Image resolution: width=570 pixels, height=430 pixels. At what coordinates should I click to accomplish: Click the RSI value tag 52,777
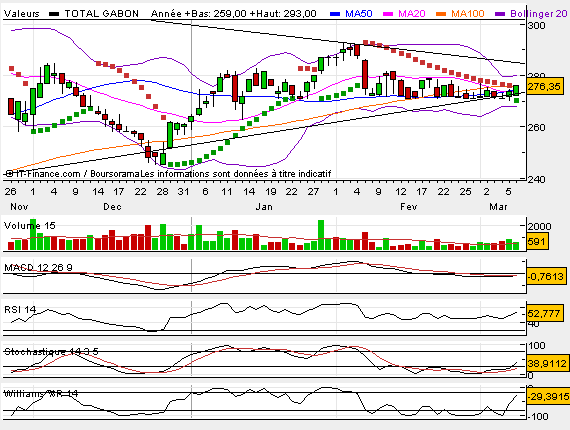coord(545,313)
